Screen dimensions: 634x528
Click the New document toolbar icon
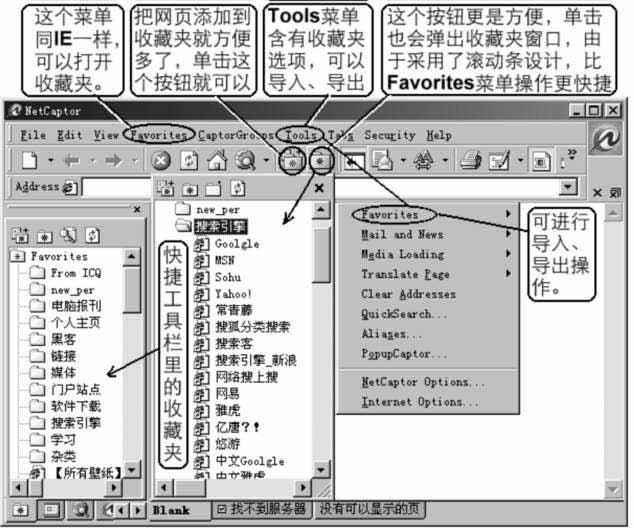coord(30,161)
